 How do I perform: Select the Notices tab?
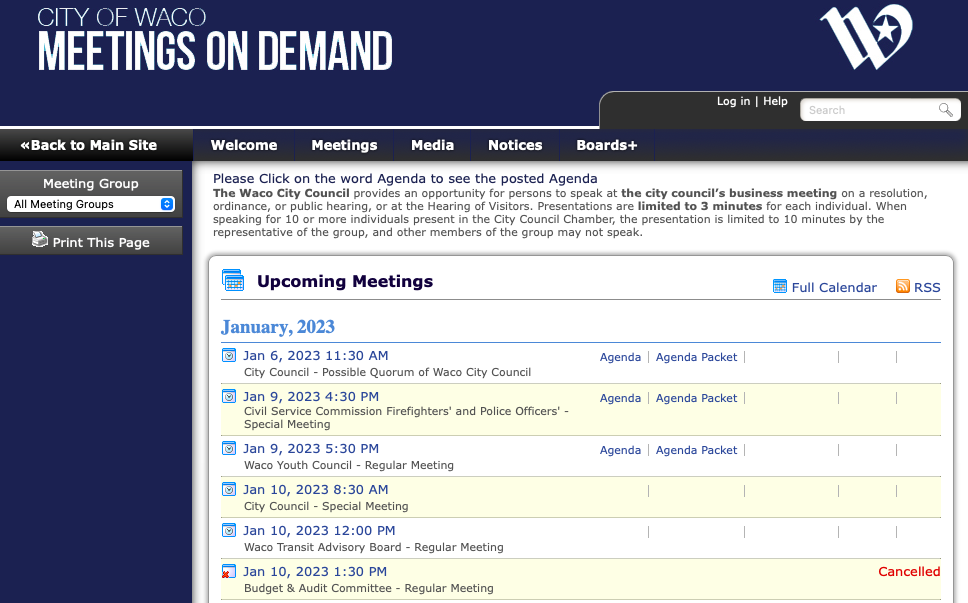tap(515, 145)
